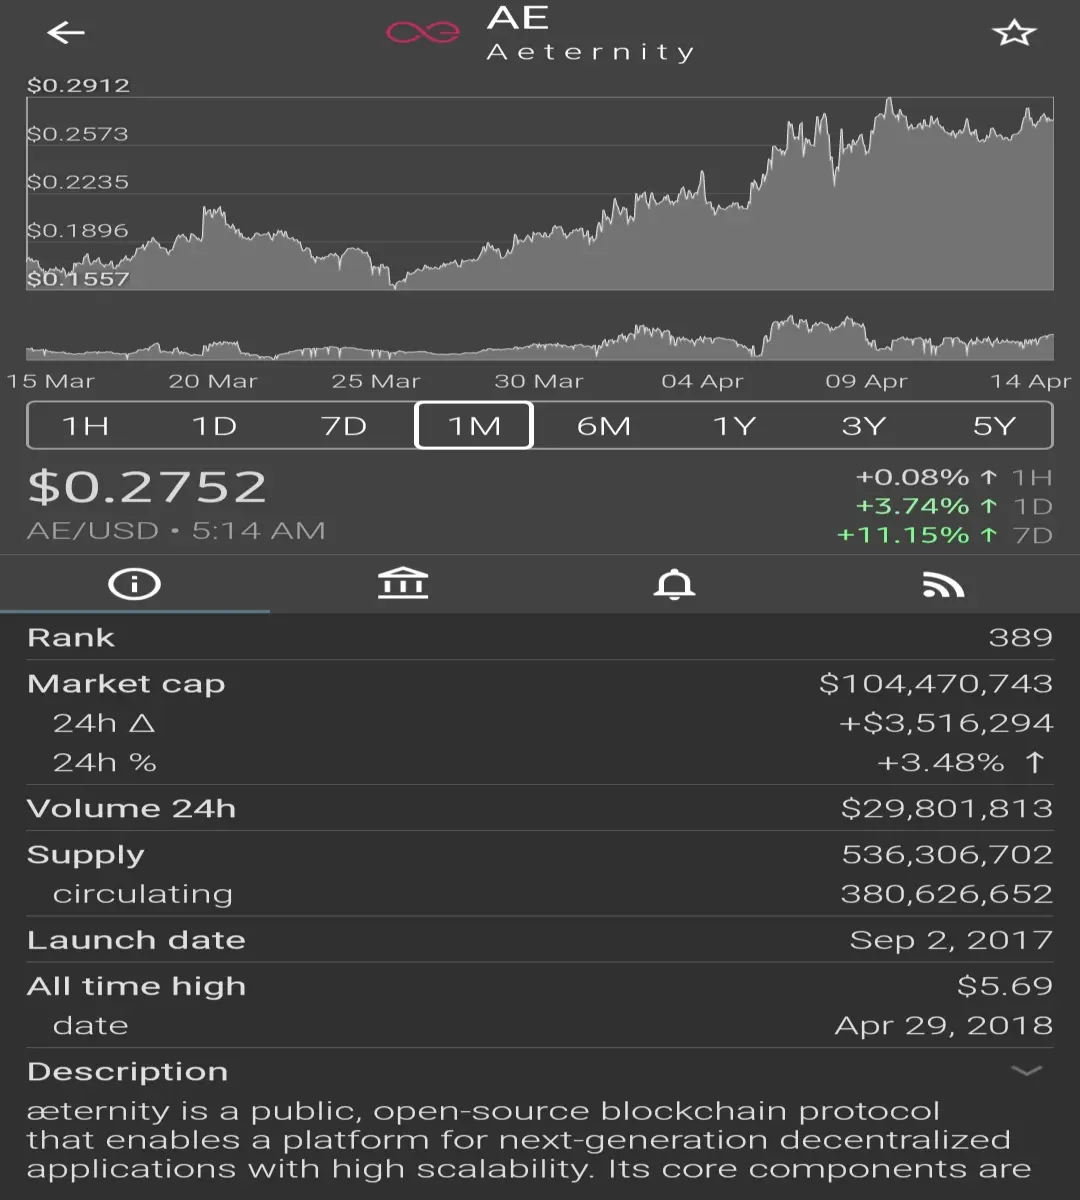Expand the Description chevron
The height and width of the screenshot is (1200, 1080).
[x=1026, y=1071]
